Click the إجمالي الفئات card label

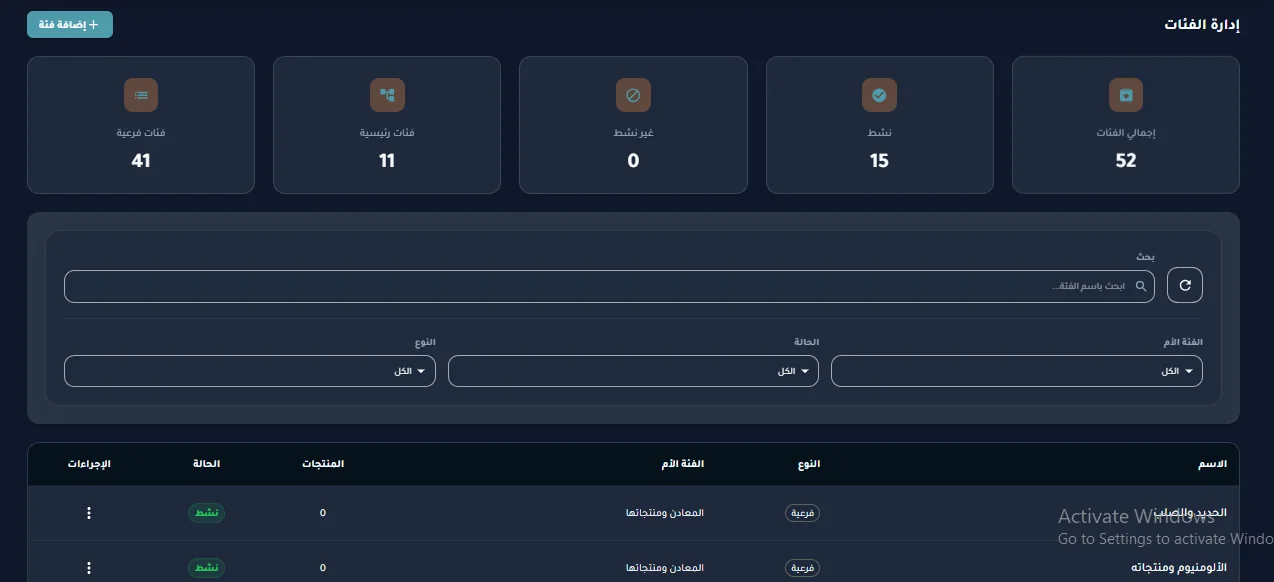[1126, 133]
